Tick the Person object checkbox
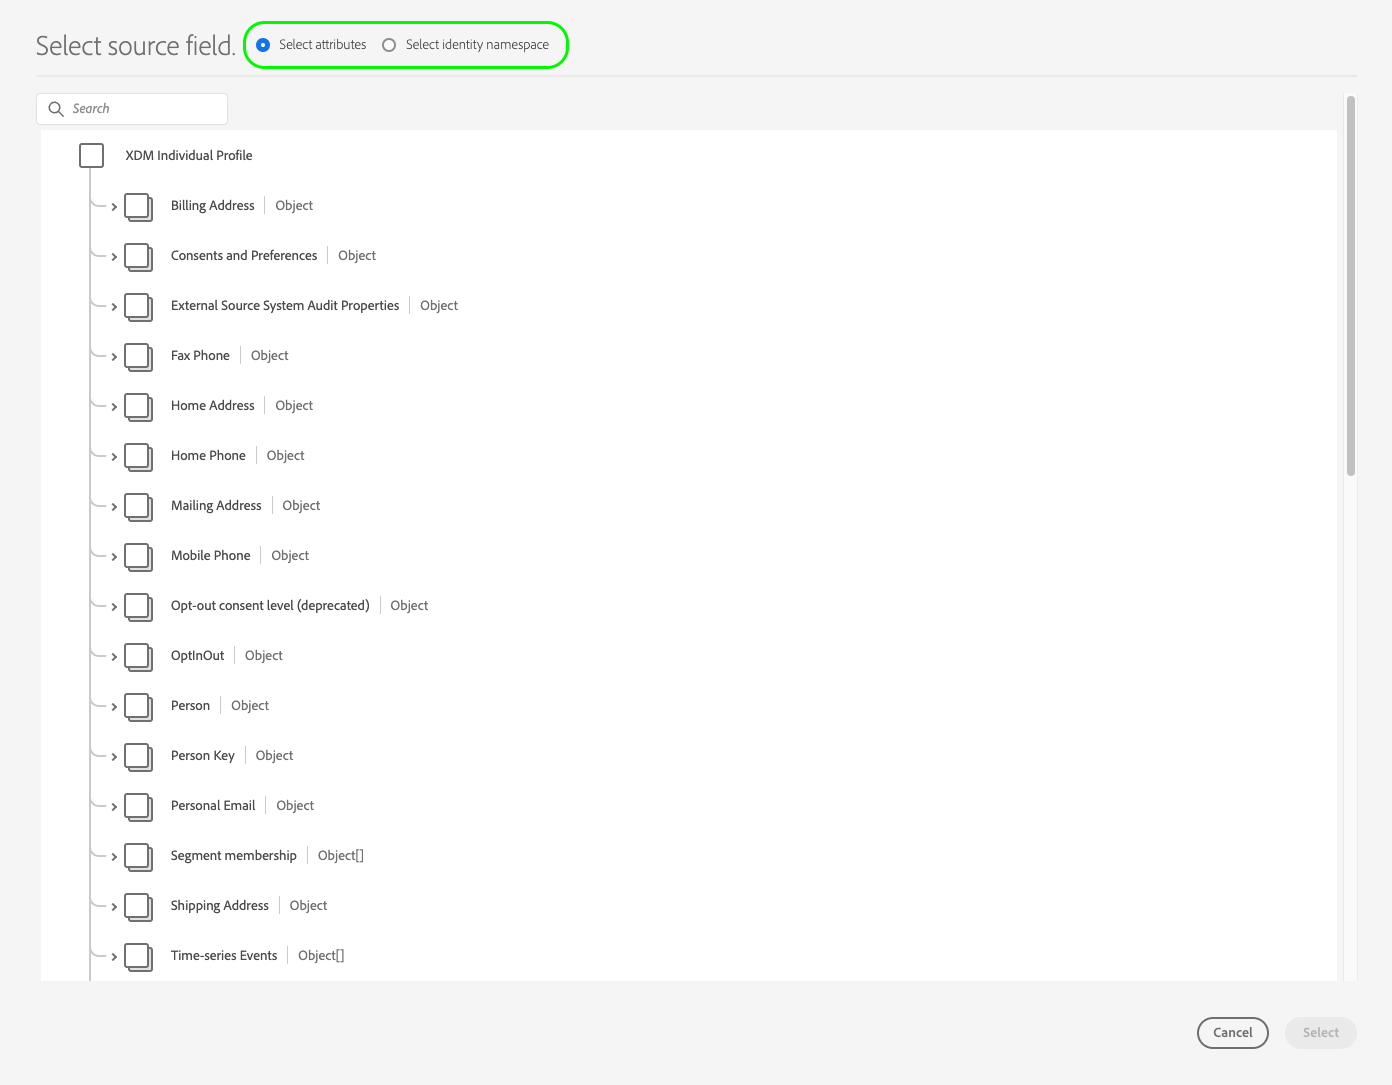1392x1085 pixels. [138, 707]
